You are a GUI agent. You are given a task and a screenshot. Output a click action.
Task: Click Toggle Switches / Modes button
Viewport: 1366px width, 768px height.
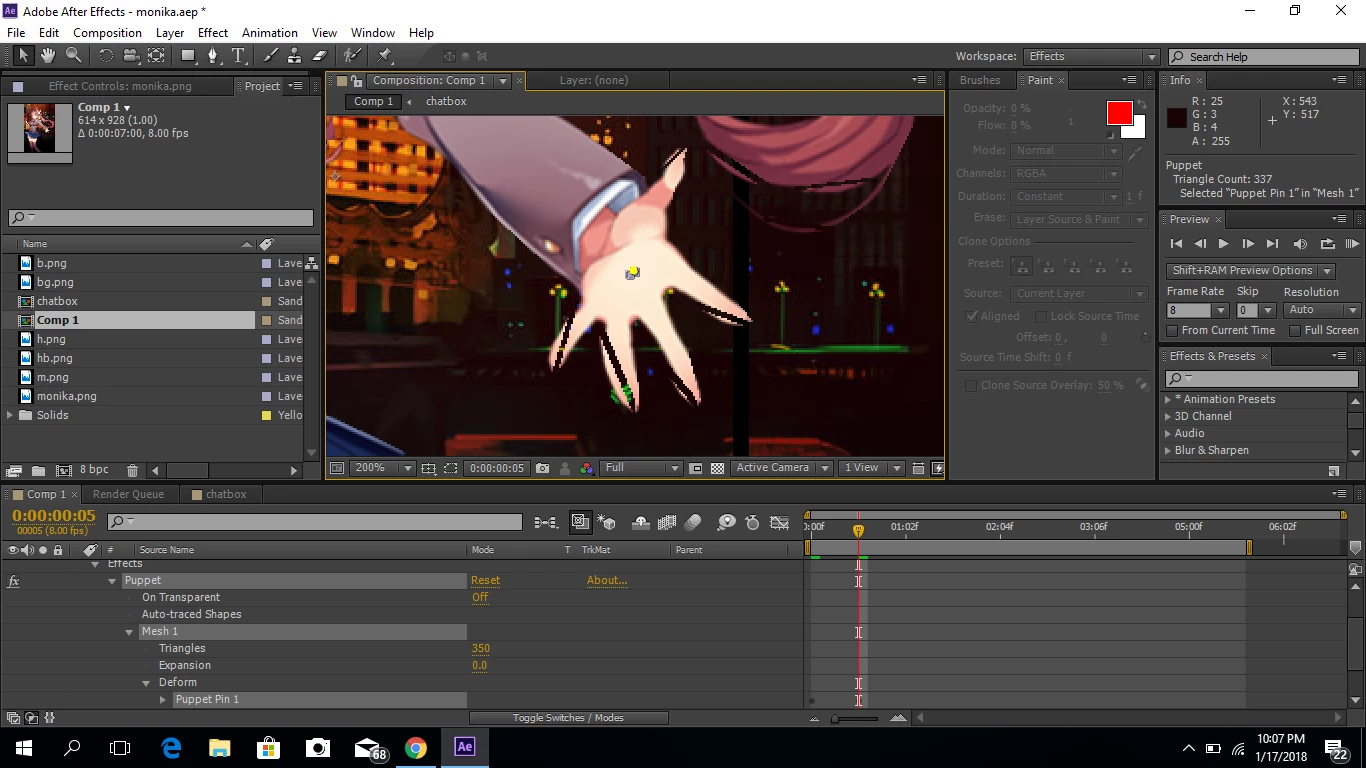(568, 718)
